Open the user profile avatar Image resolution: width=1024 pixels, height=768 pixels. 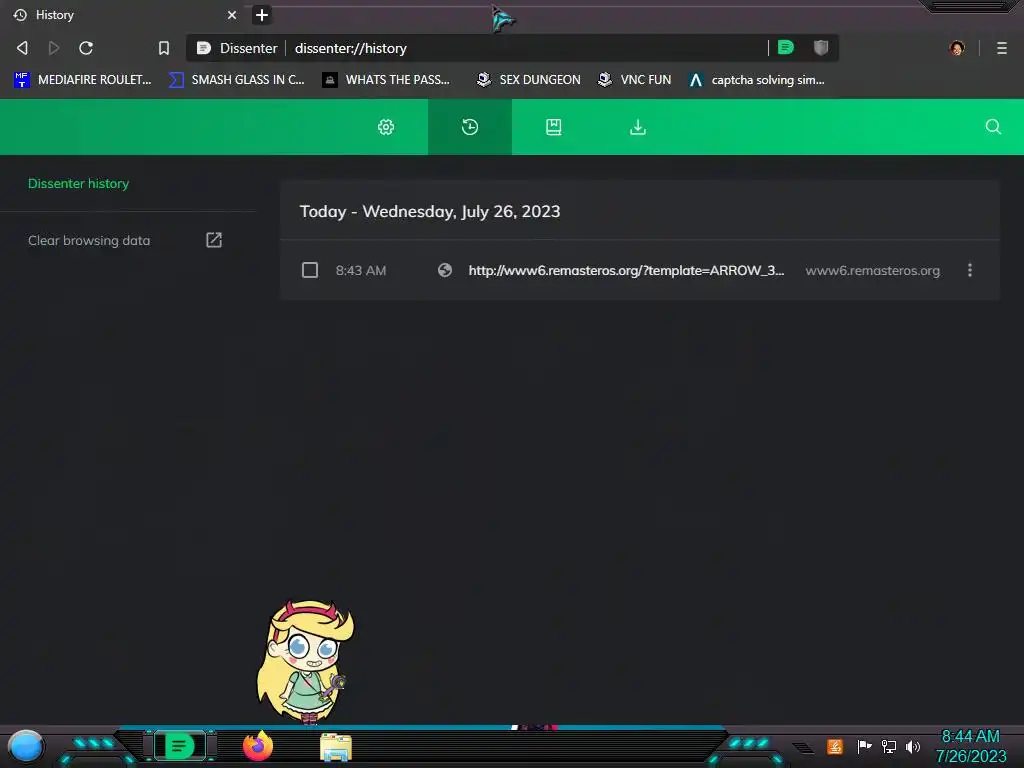[957, 48]
